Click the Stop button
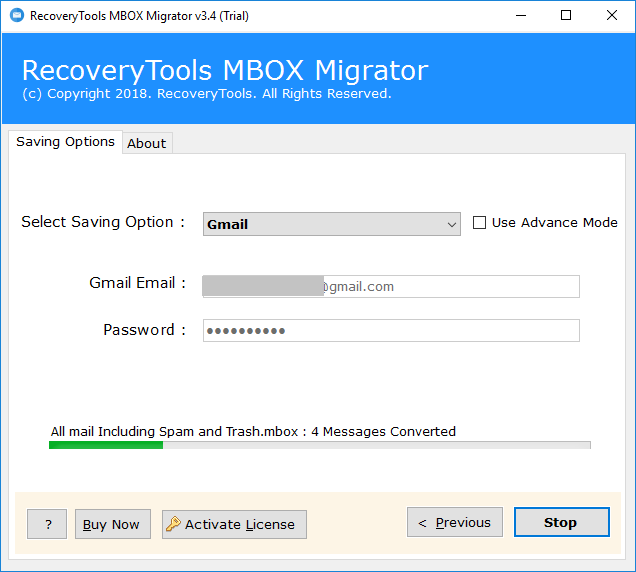636x572 pixels. [x=561, y=522]
